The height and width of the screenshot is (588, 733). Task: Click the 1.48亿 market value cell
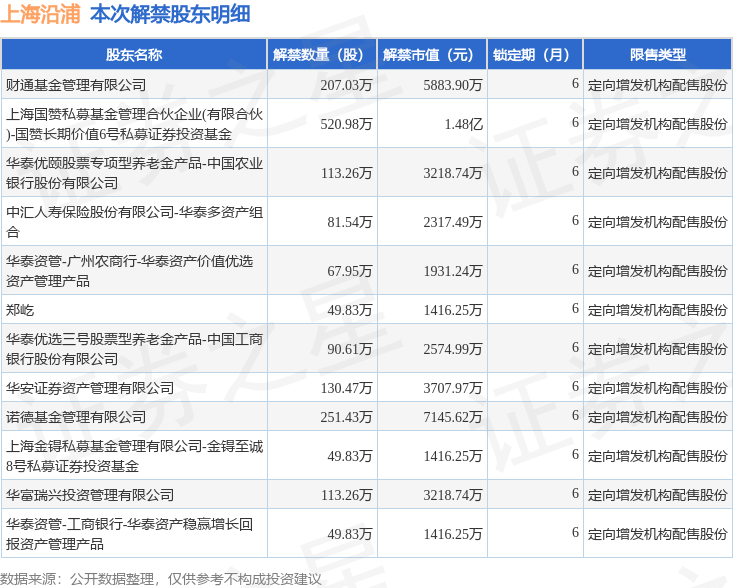(464, 124)
